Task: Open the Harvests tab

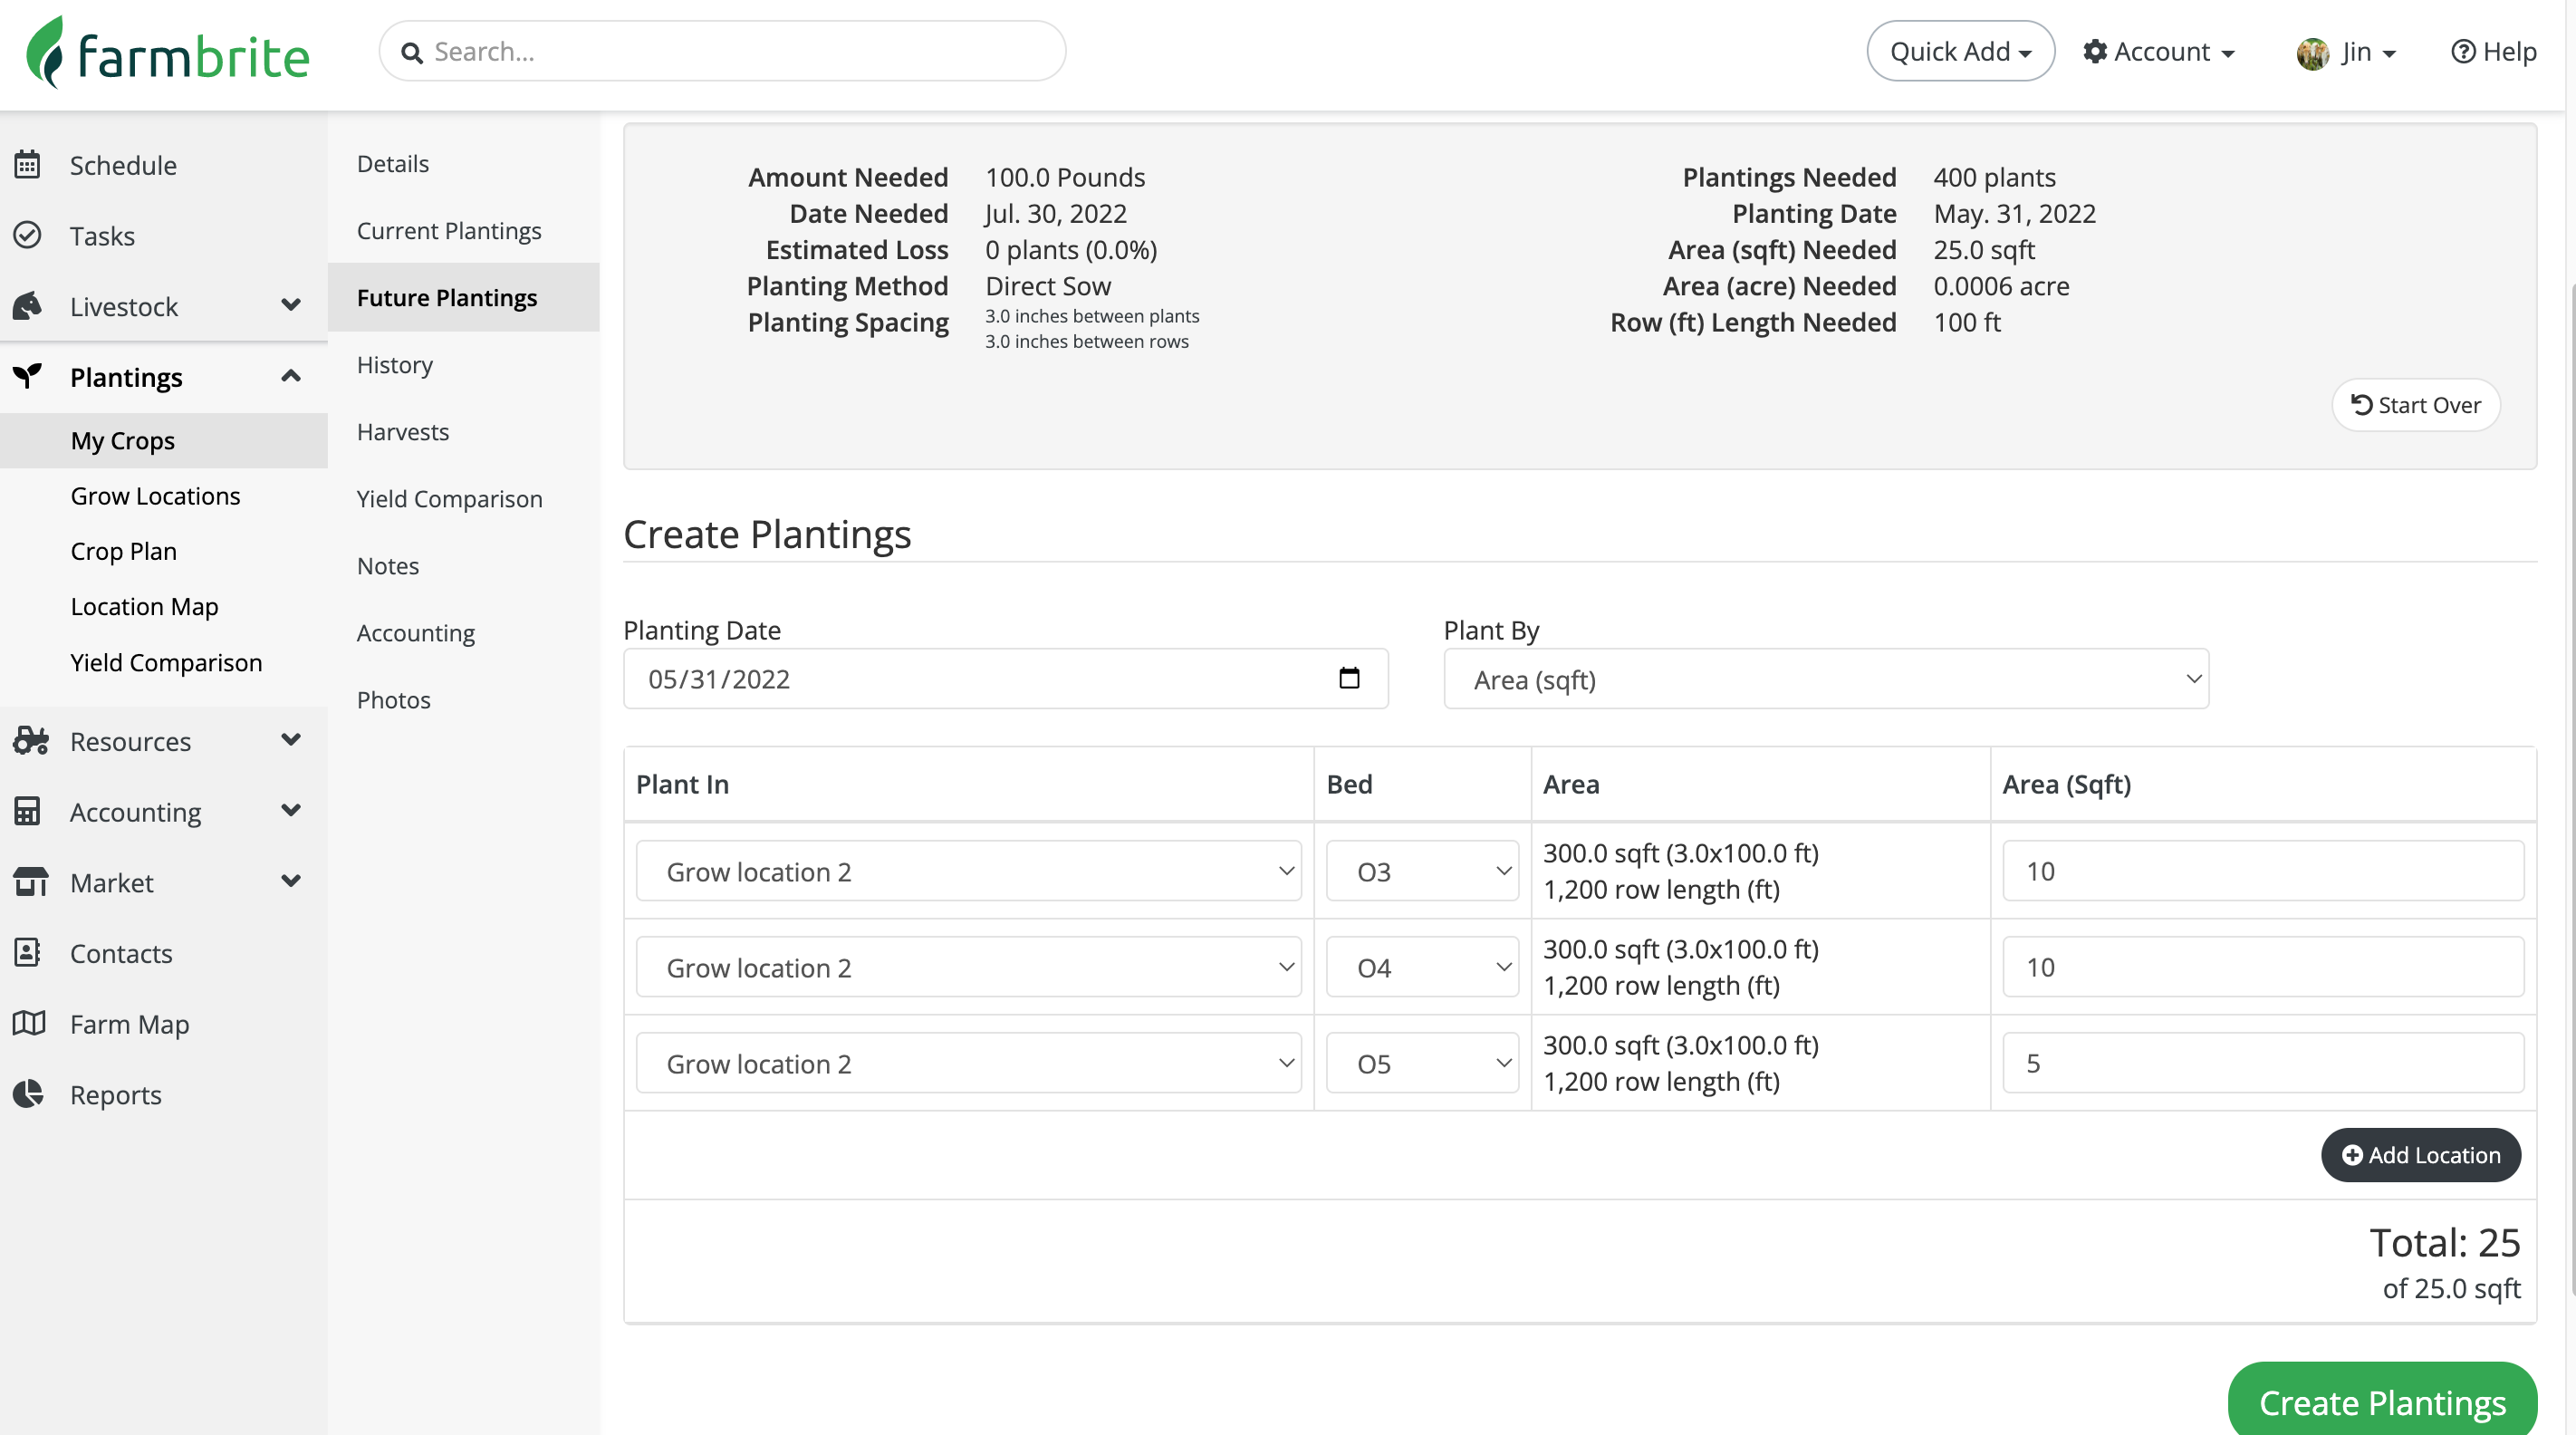Action: click(403, 431)
